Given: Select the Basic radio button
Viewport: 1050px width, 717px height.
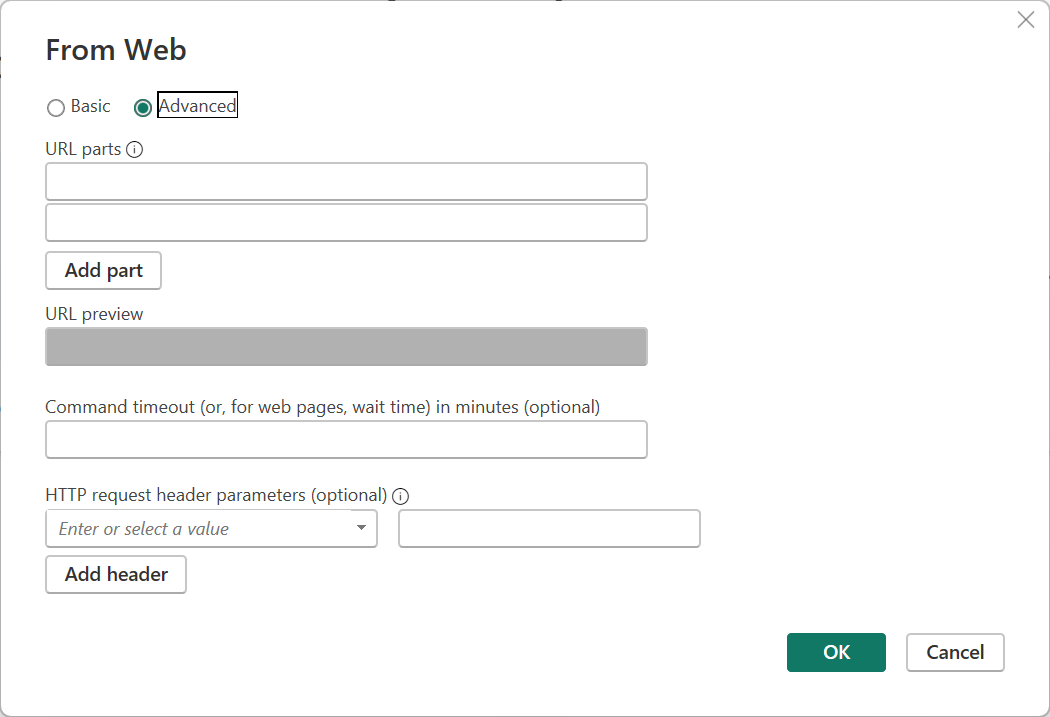Looking at the screenshot, I should pos(56,107).
